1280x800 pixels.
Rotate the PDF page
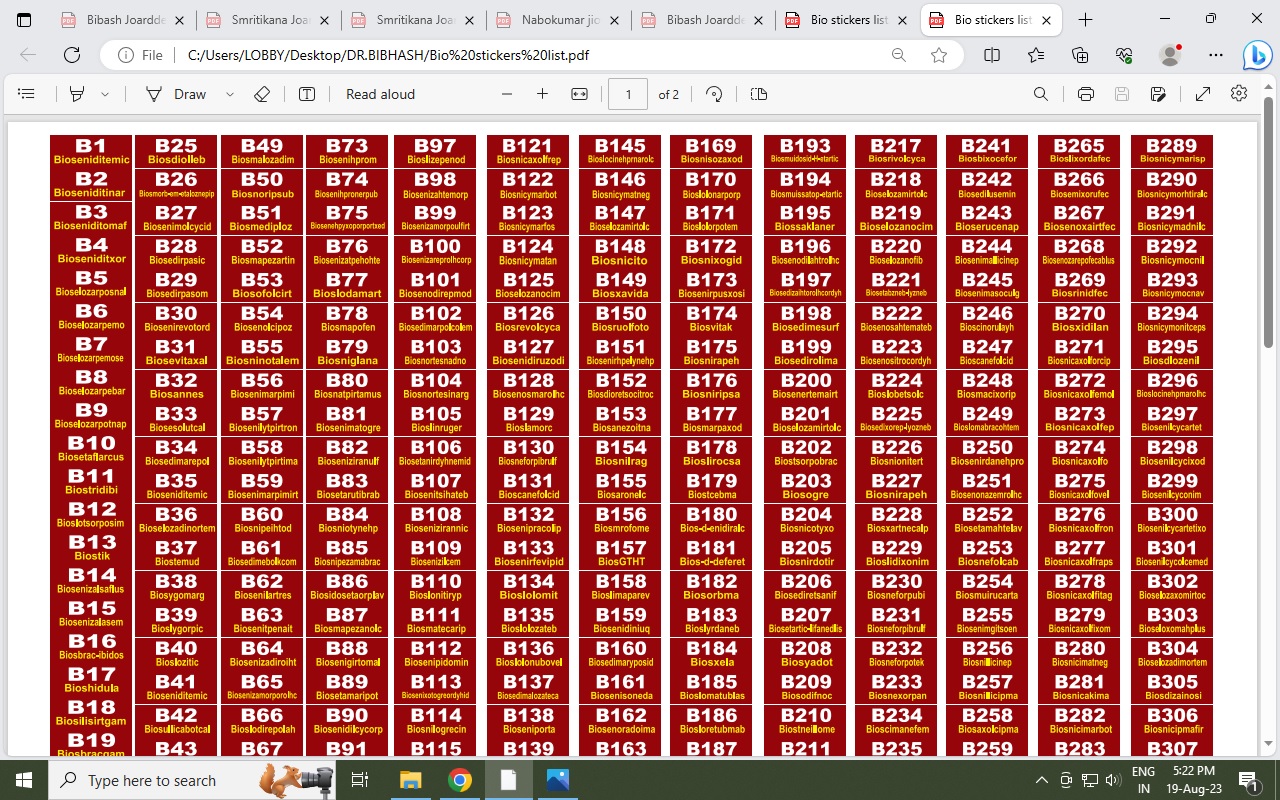pos(714,94)
